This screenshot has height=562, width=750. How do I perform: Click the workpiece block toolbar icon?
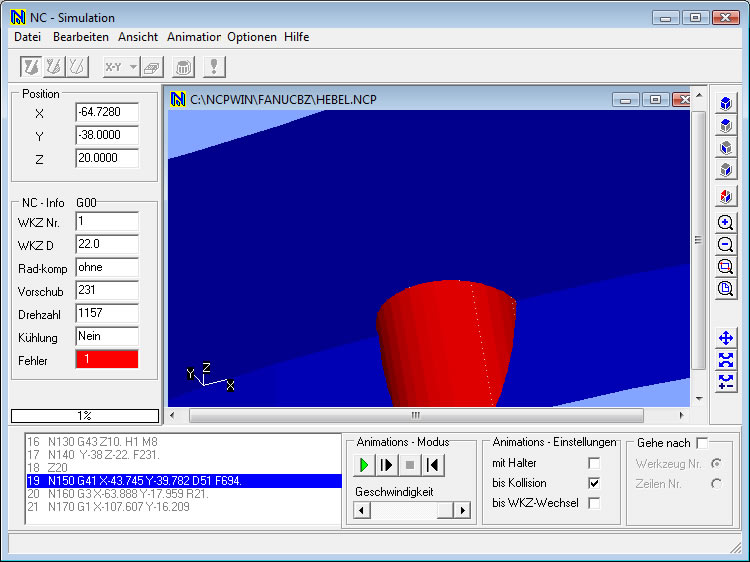[x=152, y=67]
